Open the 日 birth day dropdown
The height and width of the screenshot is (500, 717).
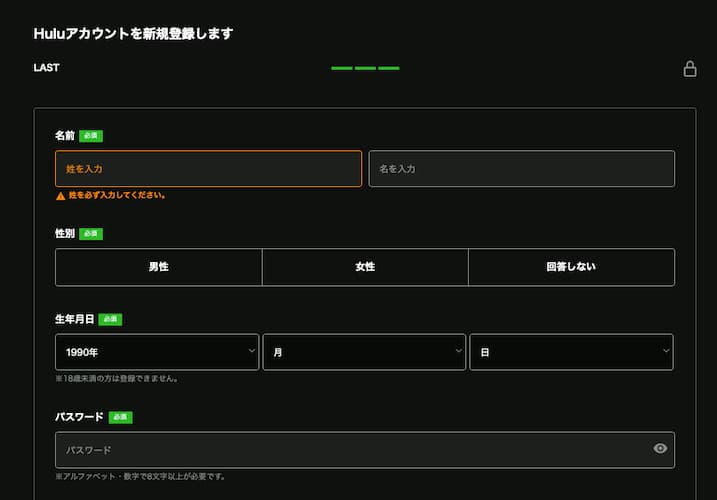click(571, 352)
